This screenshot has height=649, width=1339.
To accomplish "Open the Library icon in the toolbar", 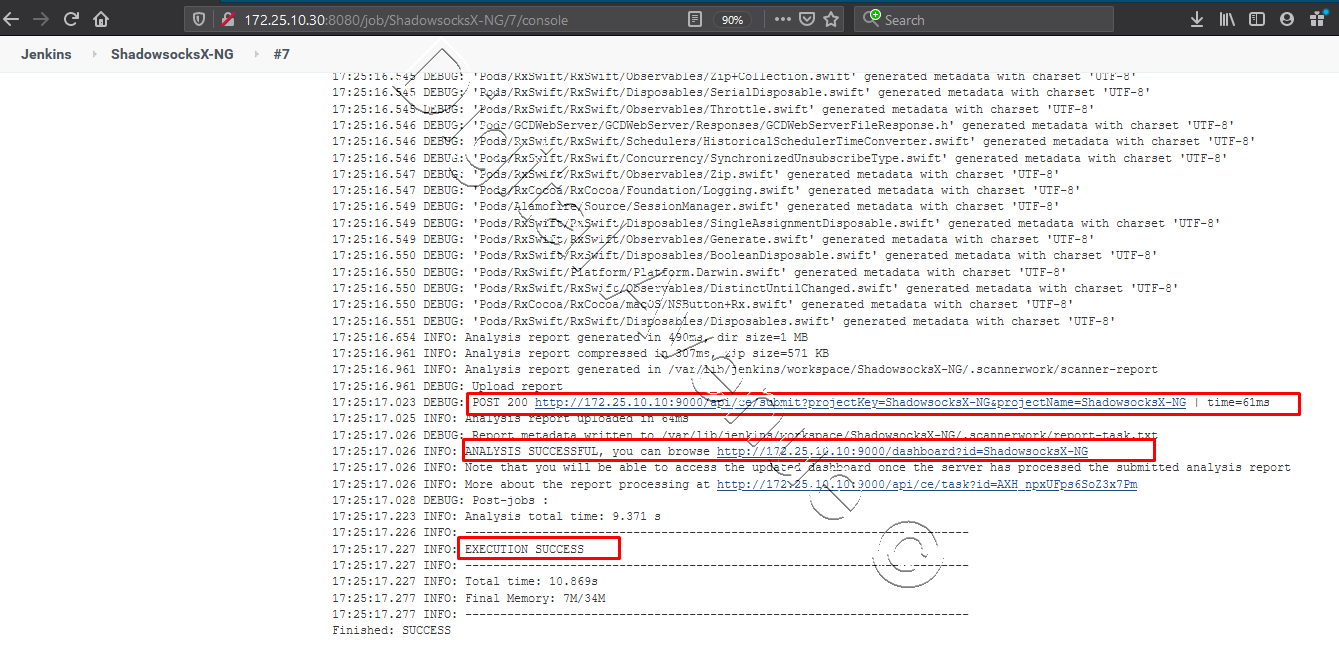I will (x=1227, y=18).
